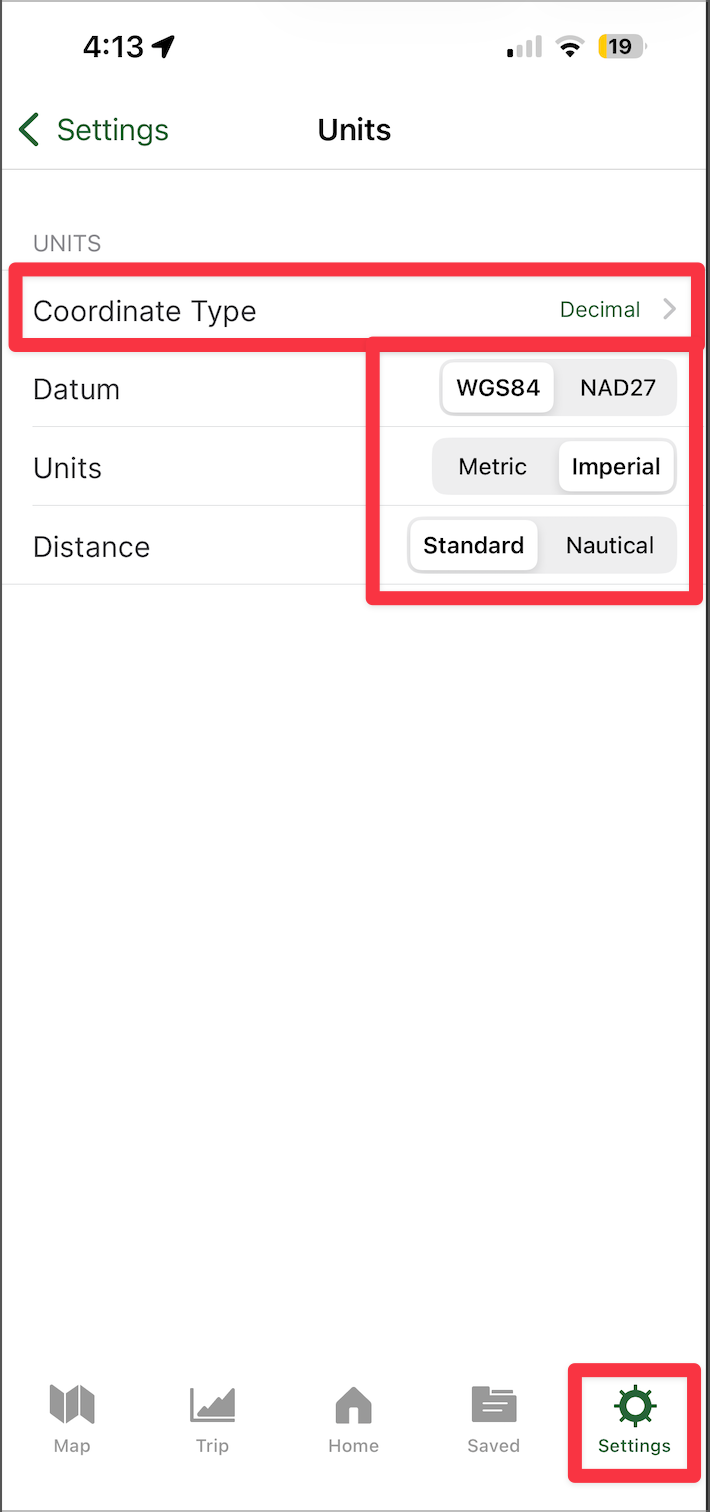This screenshot has width=710, height=1512.
Task: Go to the Home house icon
Action: (x=353, y=1404)
